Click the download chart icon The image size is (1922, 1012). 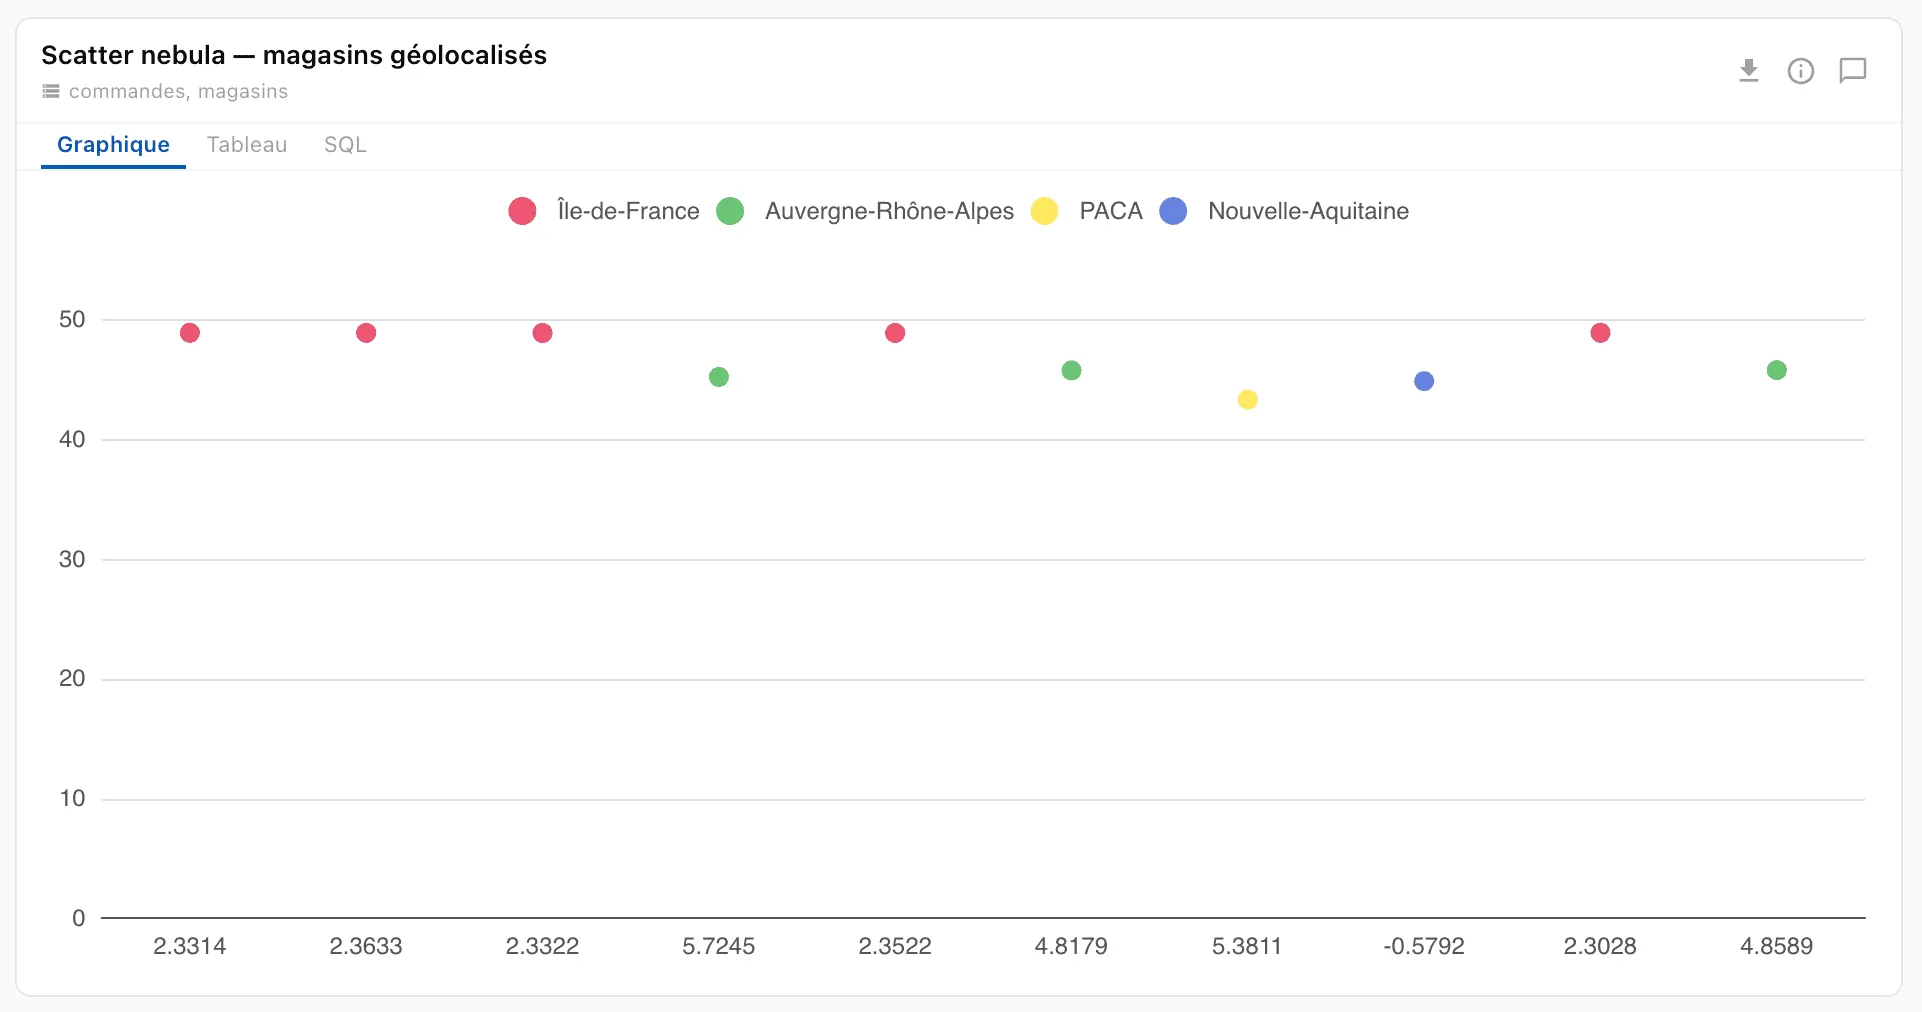[1748, 71]
